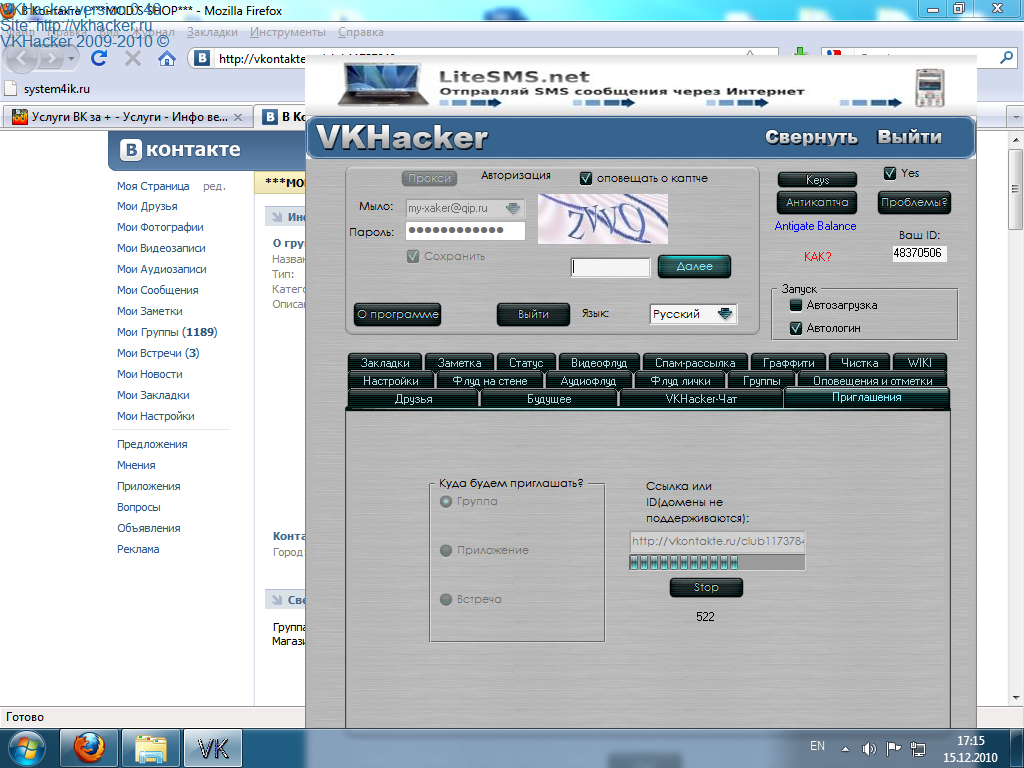Click the VKontakte logo in page header
The height and width of the screenshot is (768, 1024).
(180, 150)
